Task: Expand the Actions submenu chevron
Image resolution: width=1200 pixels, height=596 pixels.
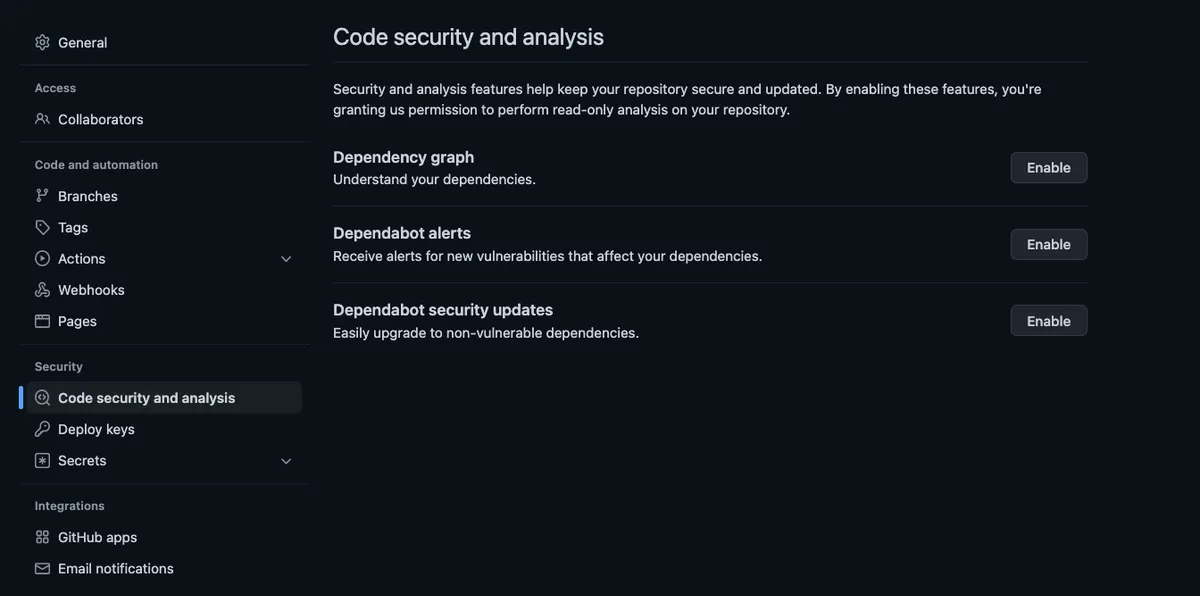Action: tap(286, 259)
